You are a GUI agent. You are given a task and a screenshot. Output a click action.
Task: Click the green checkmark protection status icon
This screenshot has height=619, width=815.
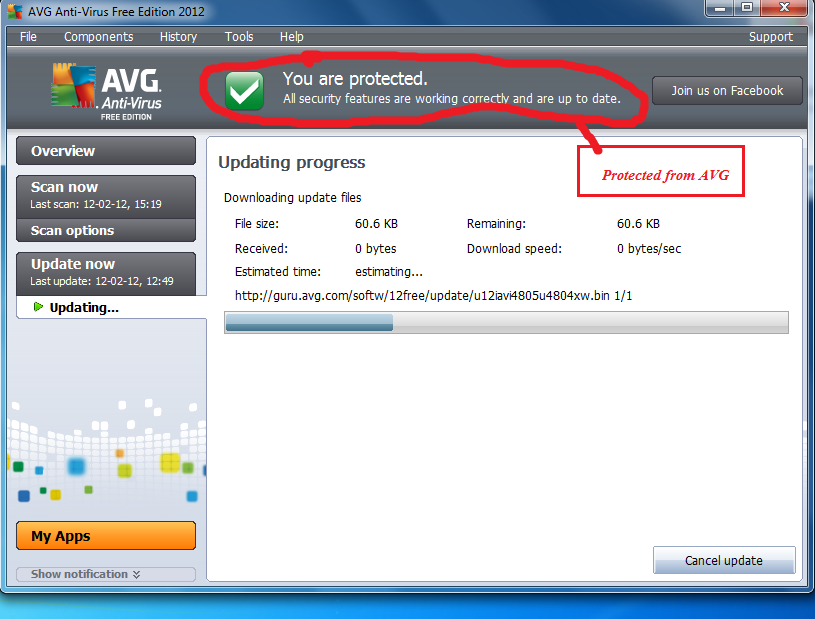(244, 91)
